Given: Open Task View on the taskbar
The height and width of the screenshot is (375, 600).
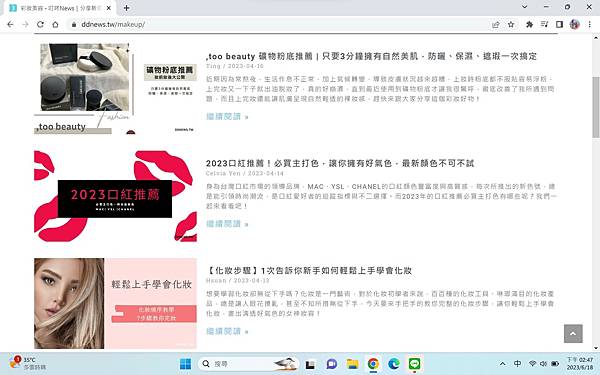Looking at the screenshot, I should [x=310, y=364].
